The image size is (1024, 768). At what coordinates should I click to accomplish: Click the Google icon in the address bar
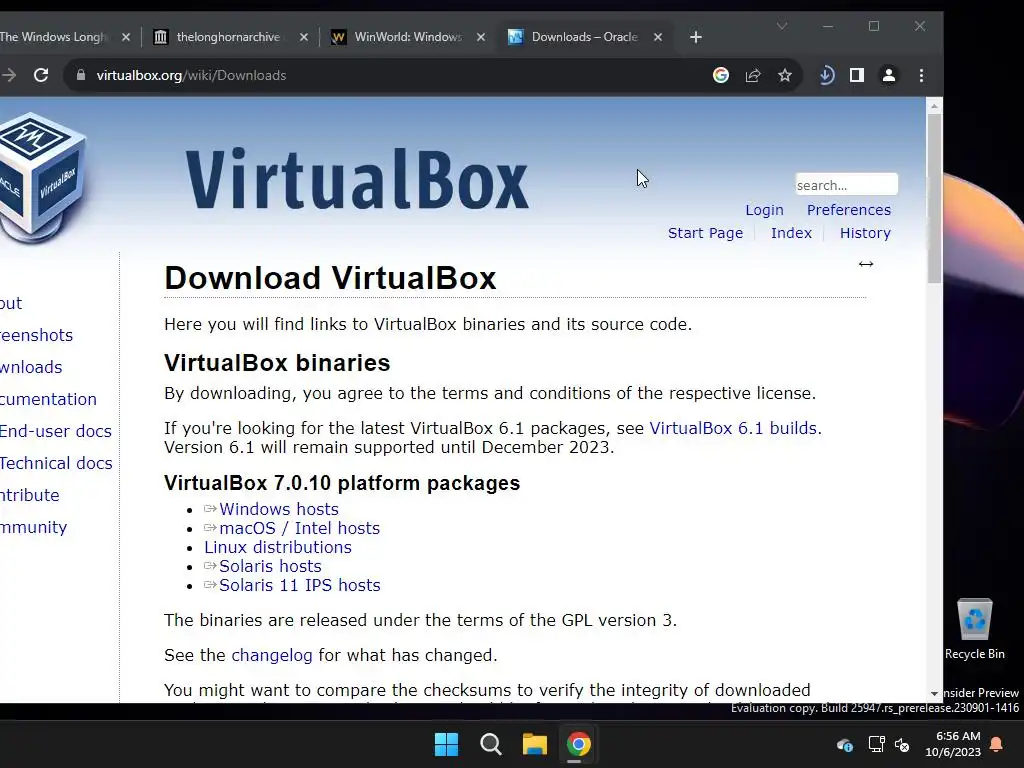click(721, 75)
